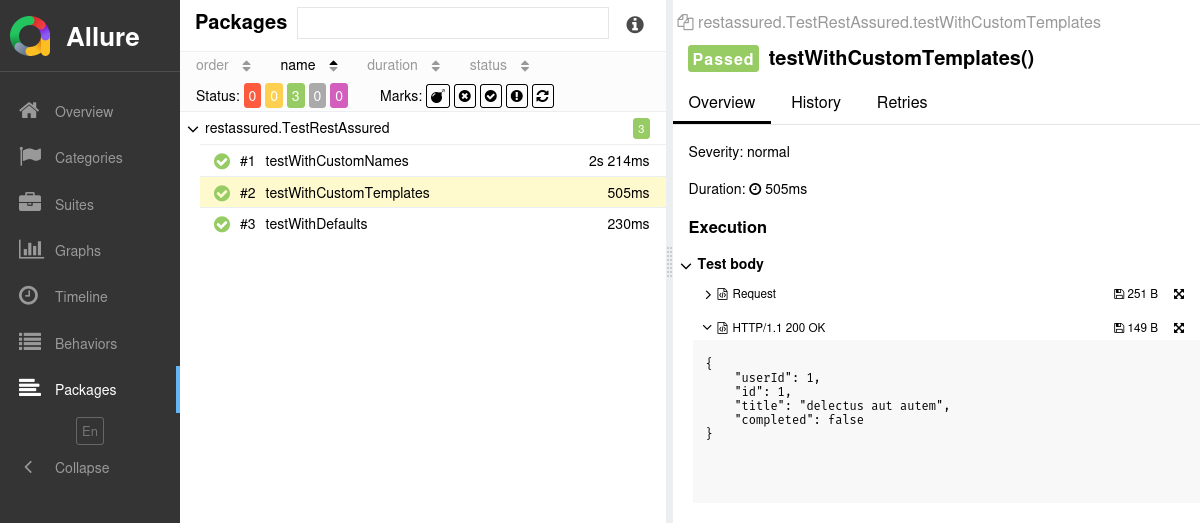Viewport: 1200px width, 523px height.
Task: Expand the Request attachment
Action: [x=708, y=294]
